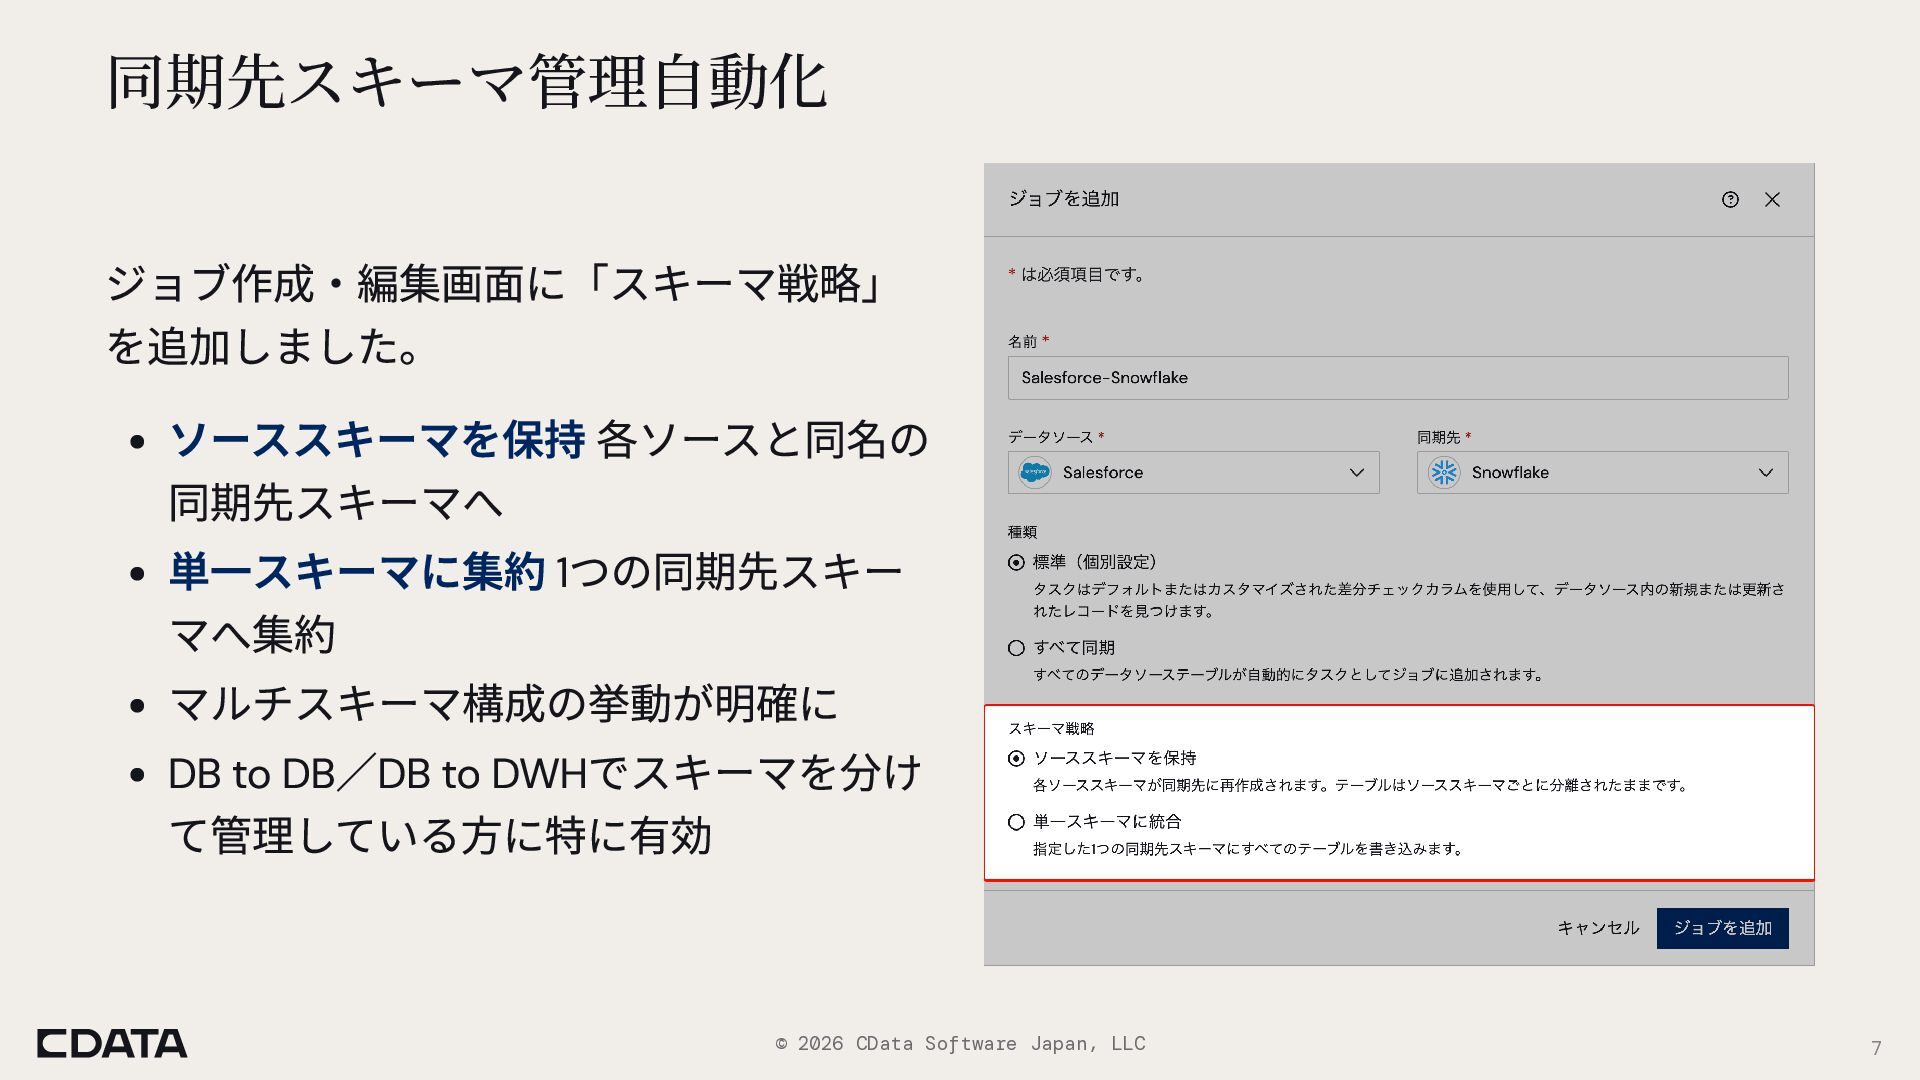Click the bold ソーススキーマを保持 bullet text
The image size is (1920, 1080).
376,440
